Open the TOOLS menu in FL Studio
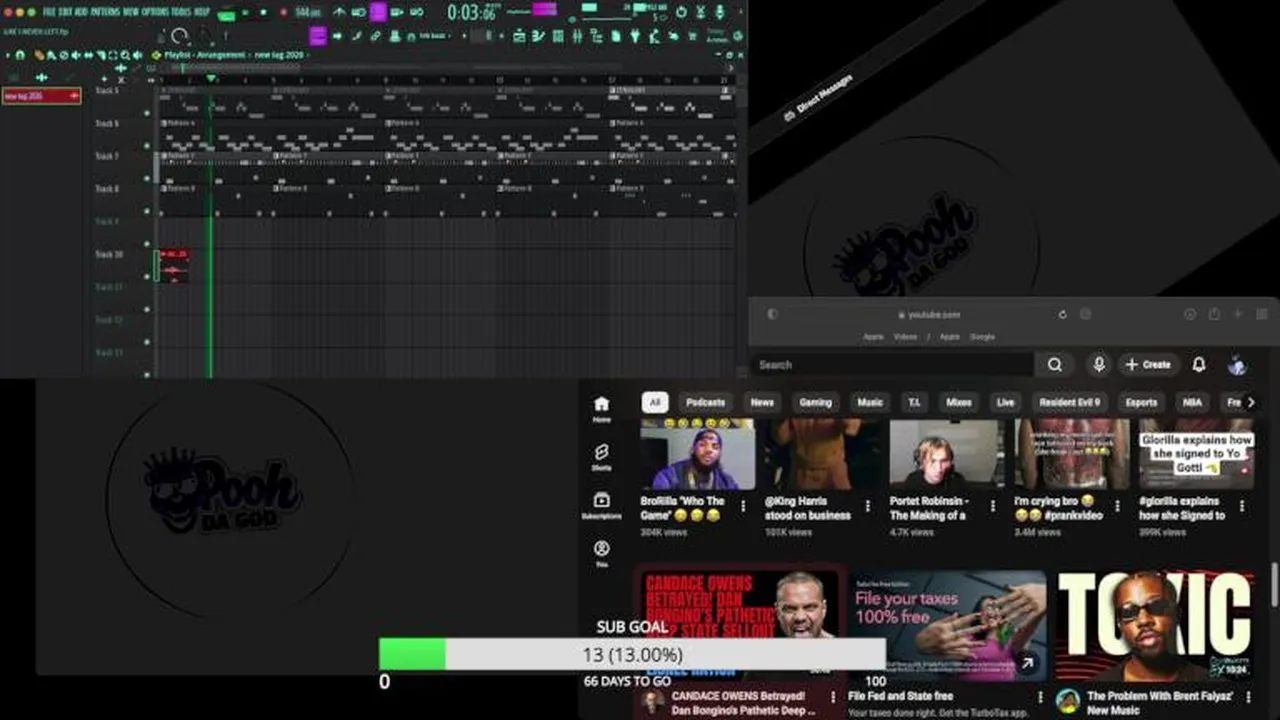 [x=182, y=12]
